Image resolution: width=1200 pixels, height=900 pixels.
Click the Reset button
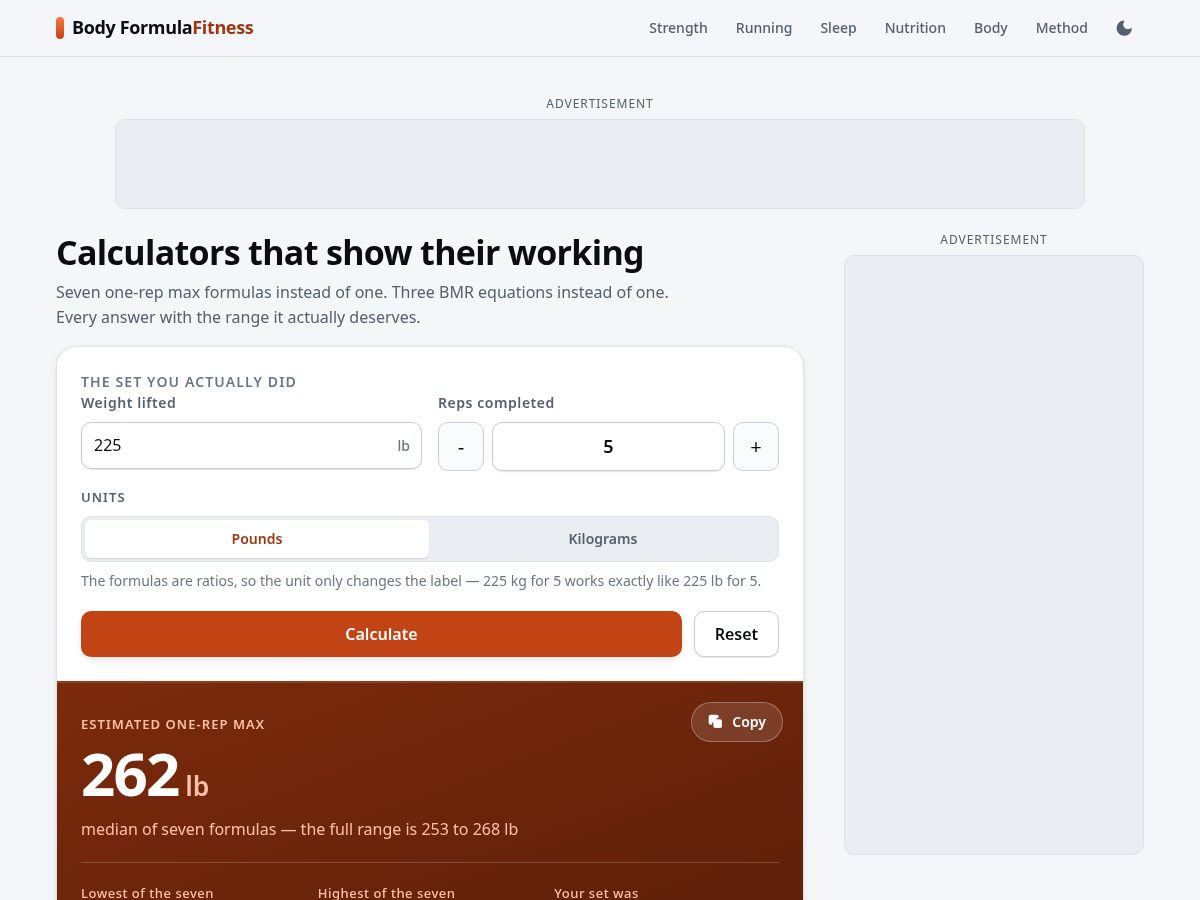tap(736, 634)
